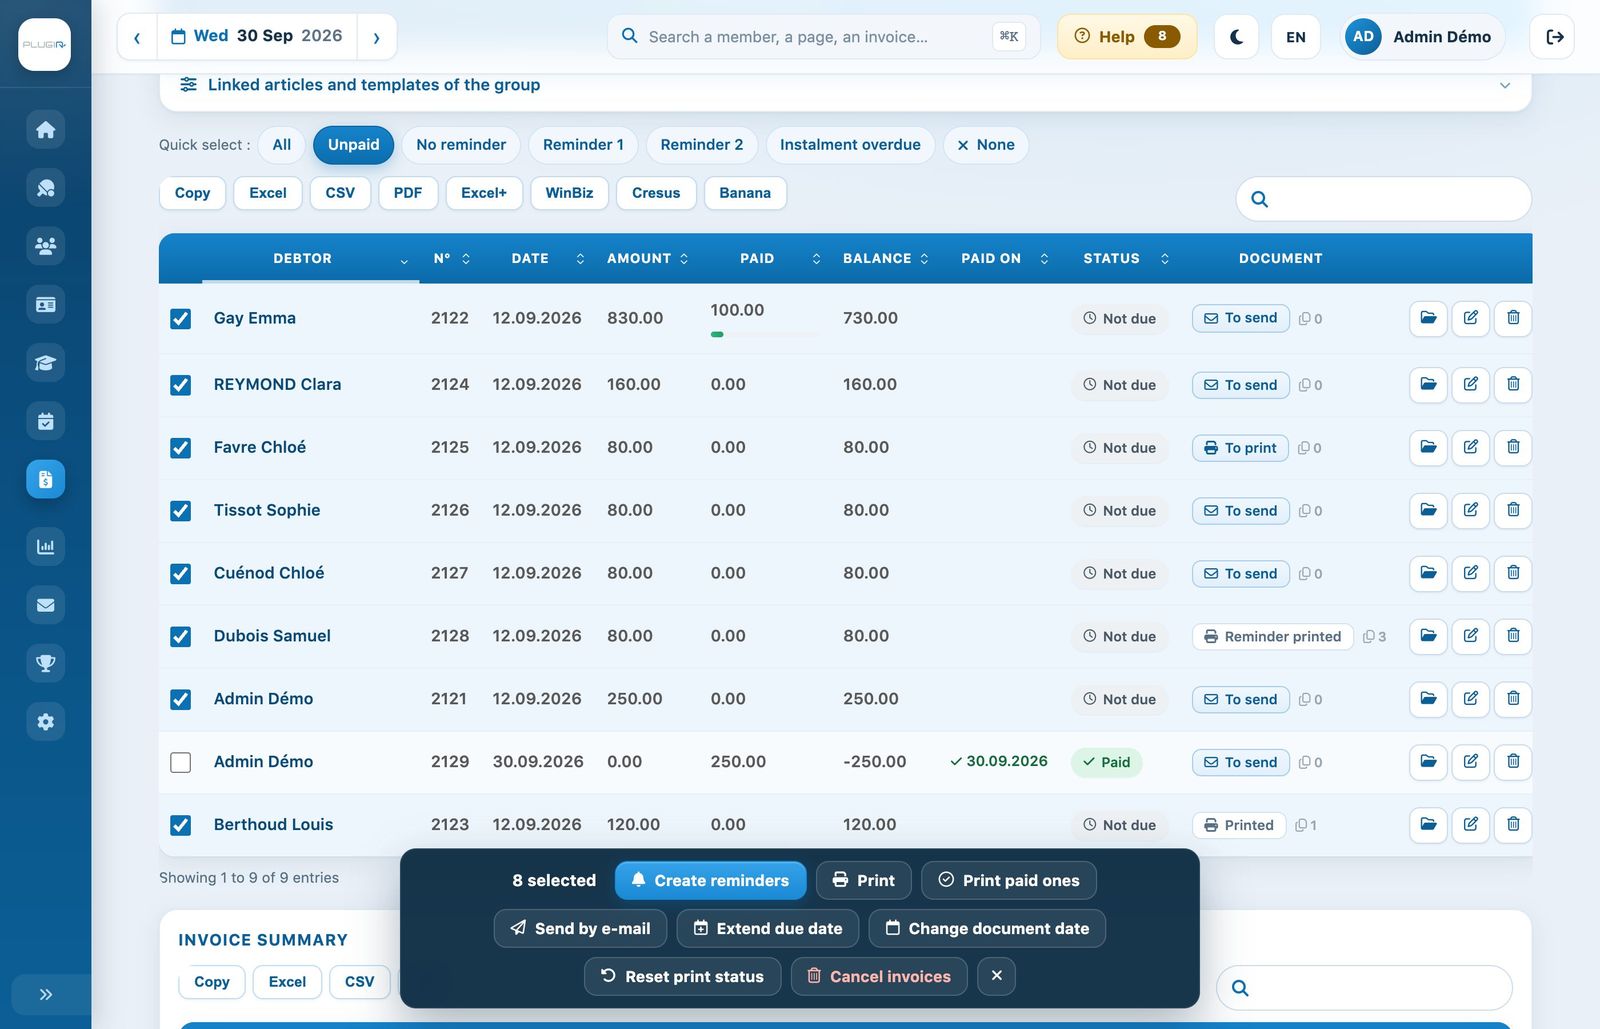Close the selection action bar

click(x=996, y=976)
